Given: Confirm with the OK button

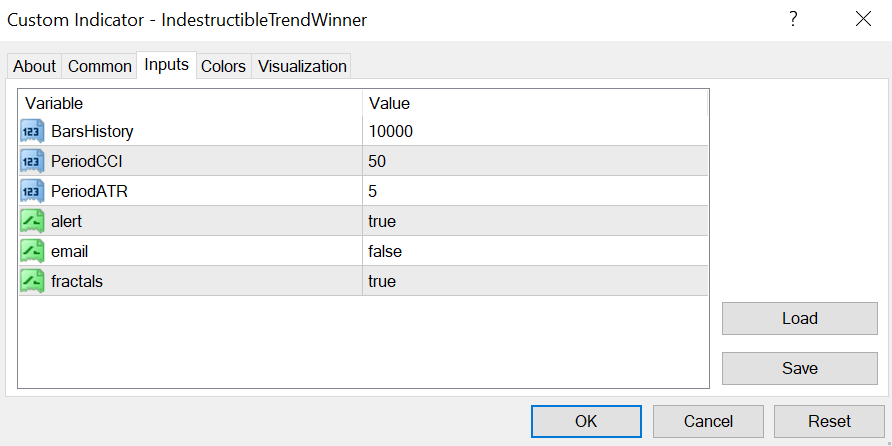Looking at the screenshot, I should tap(586, 421).
